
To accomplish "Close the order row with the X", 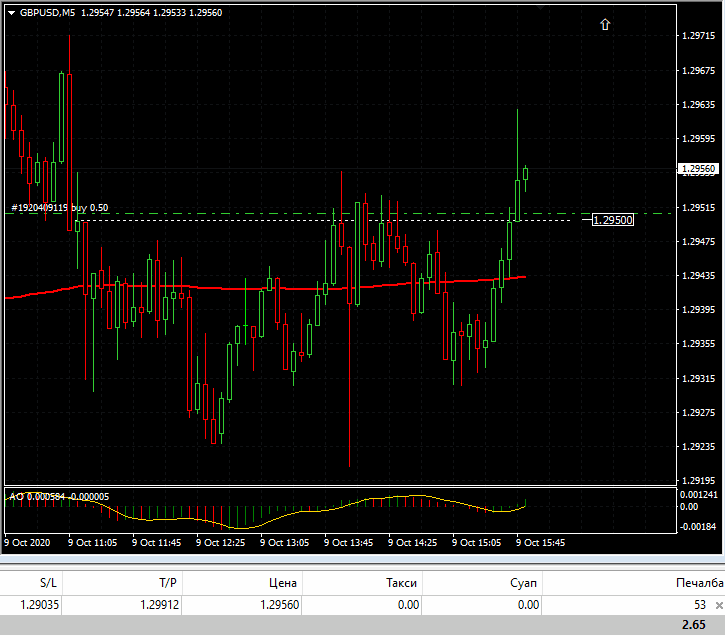I will pyautogui.click(x=719, y=605).
